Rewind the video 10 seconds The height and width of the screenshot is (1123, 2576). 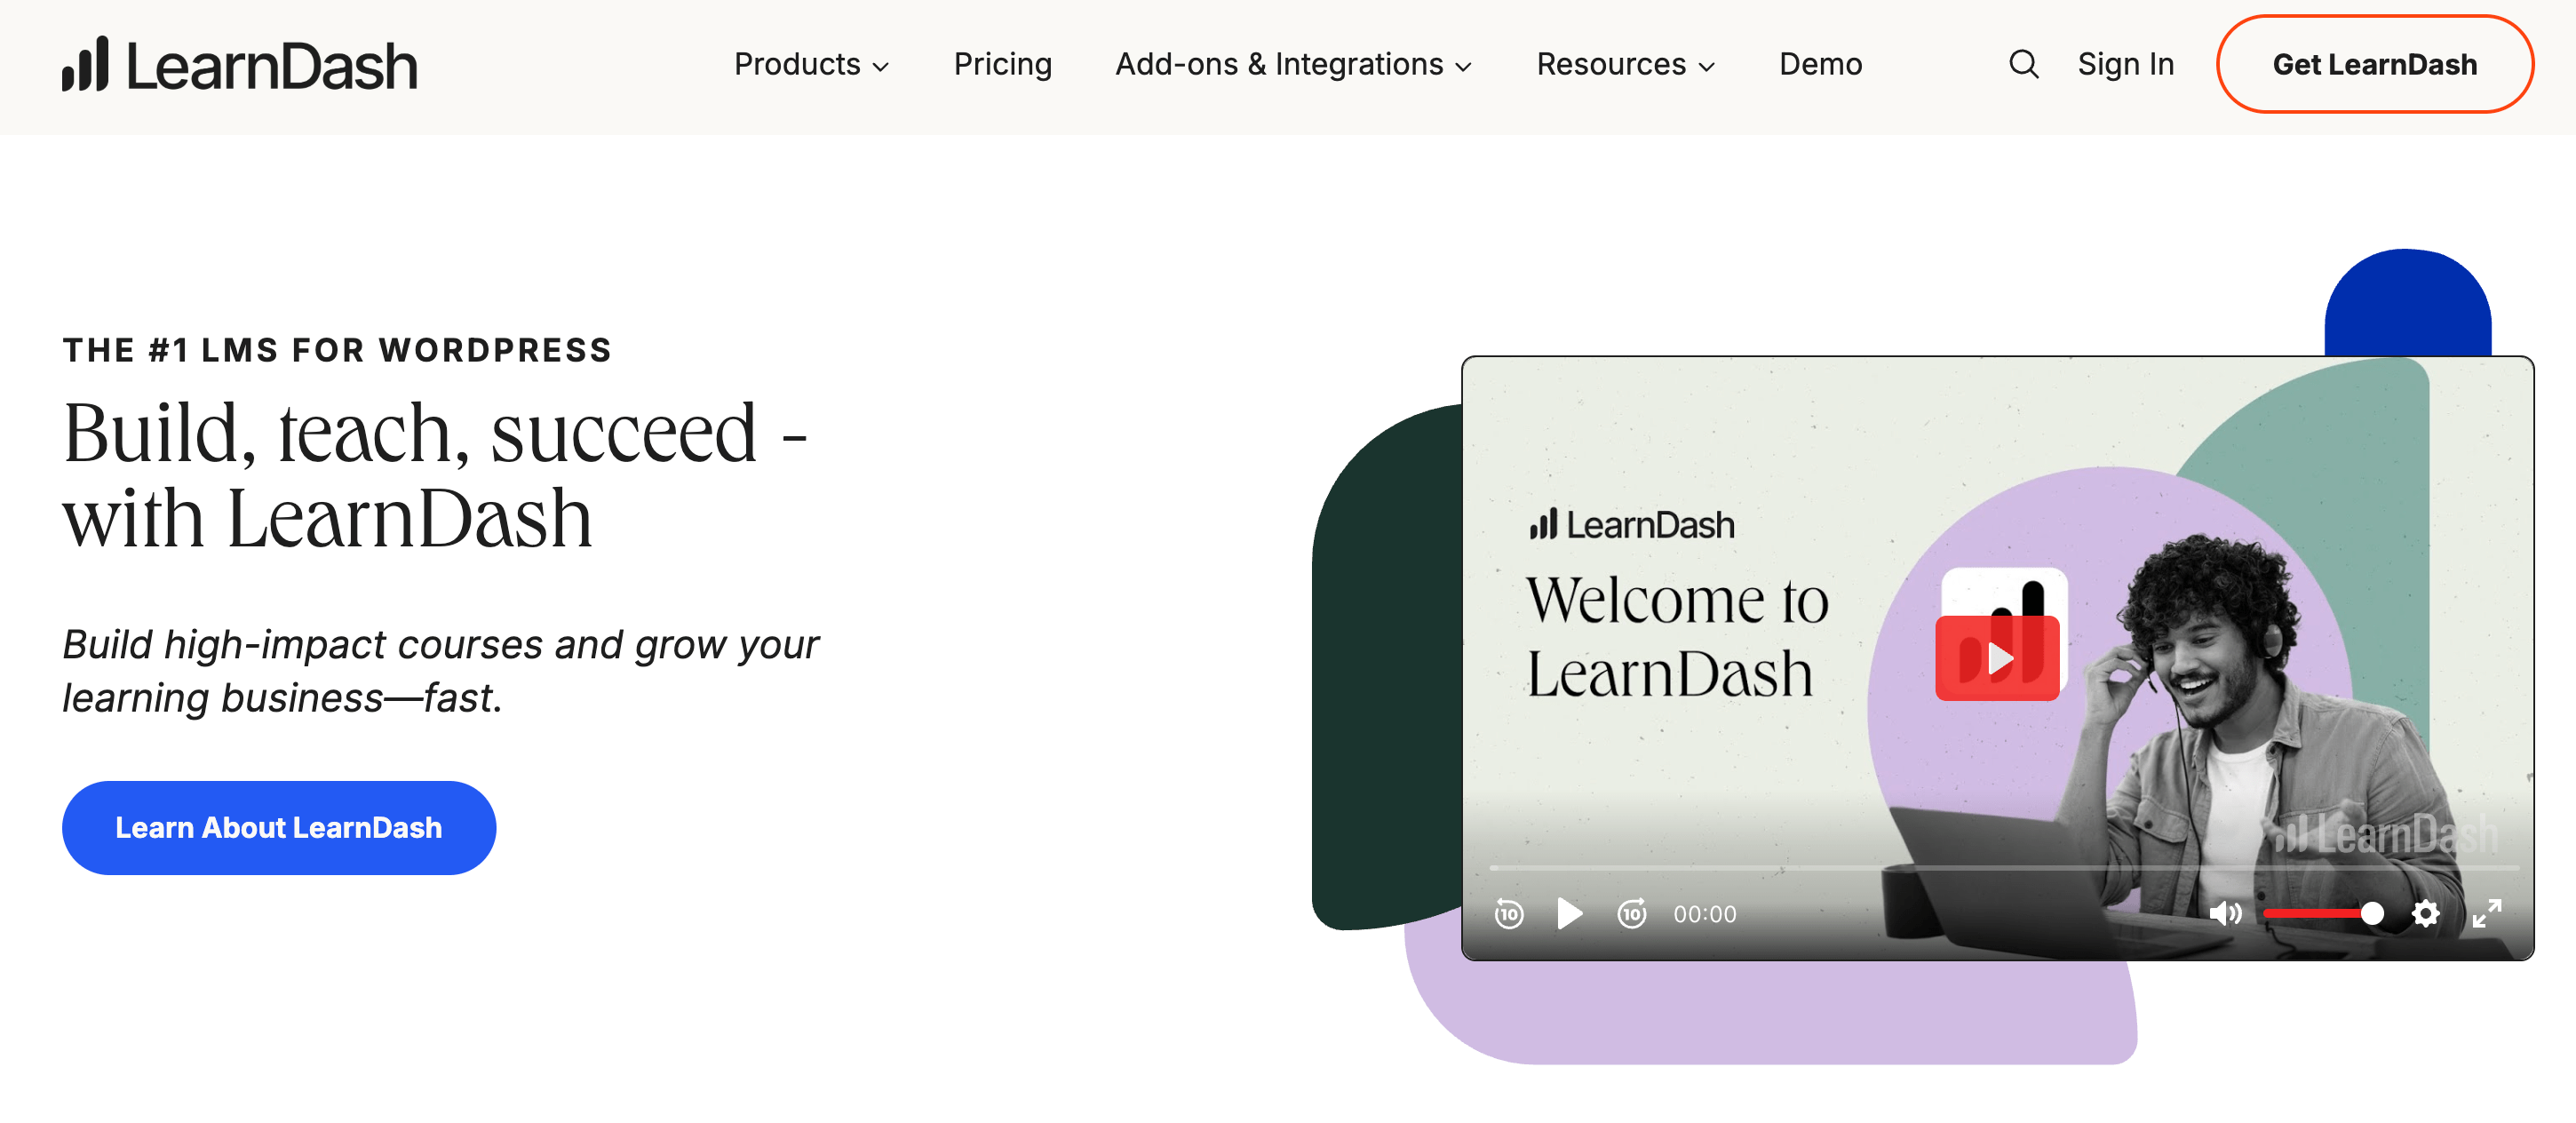(x=1509, y=913)
